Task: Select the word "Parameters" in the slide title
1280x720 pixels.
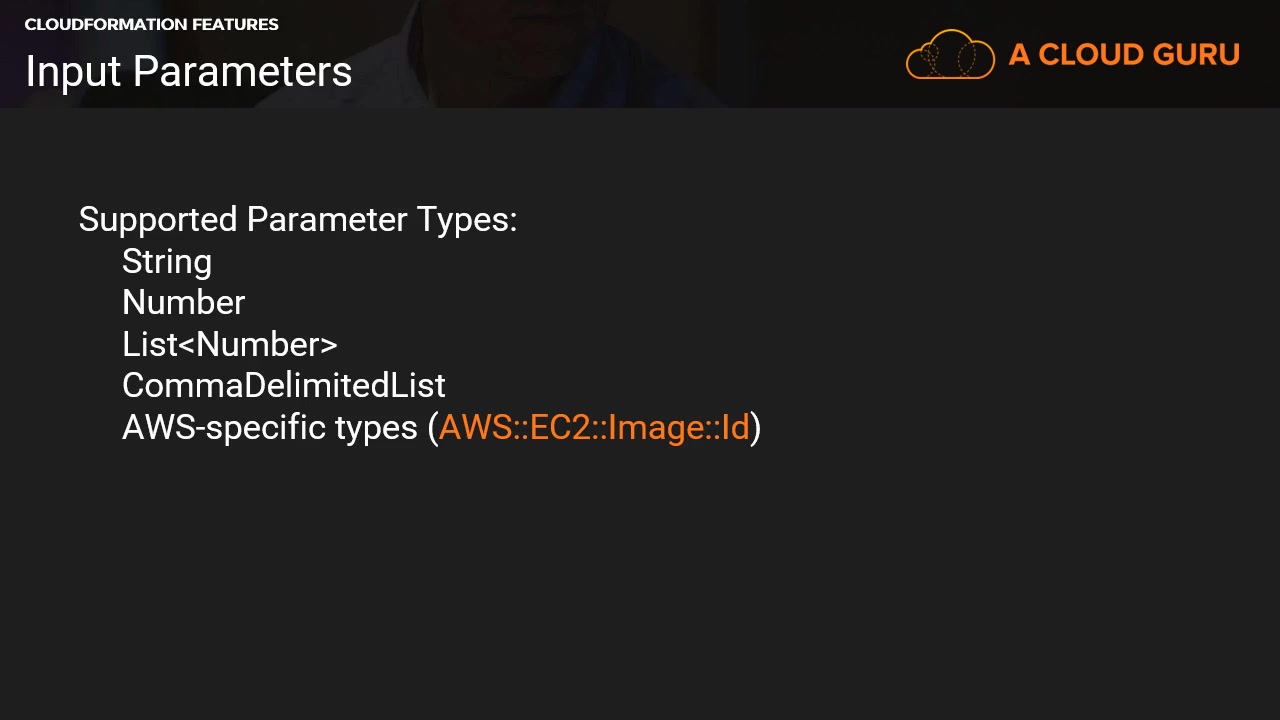Action: coord(242,72)
